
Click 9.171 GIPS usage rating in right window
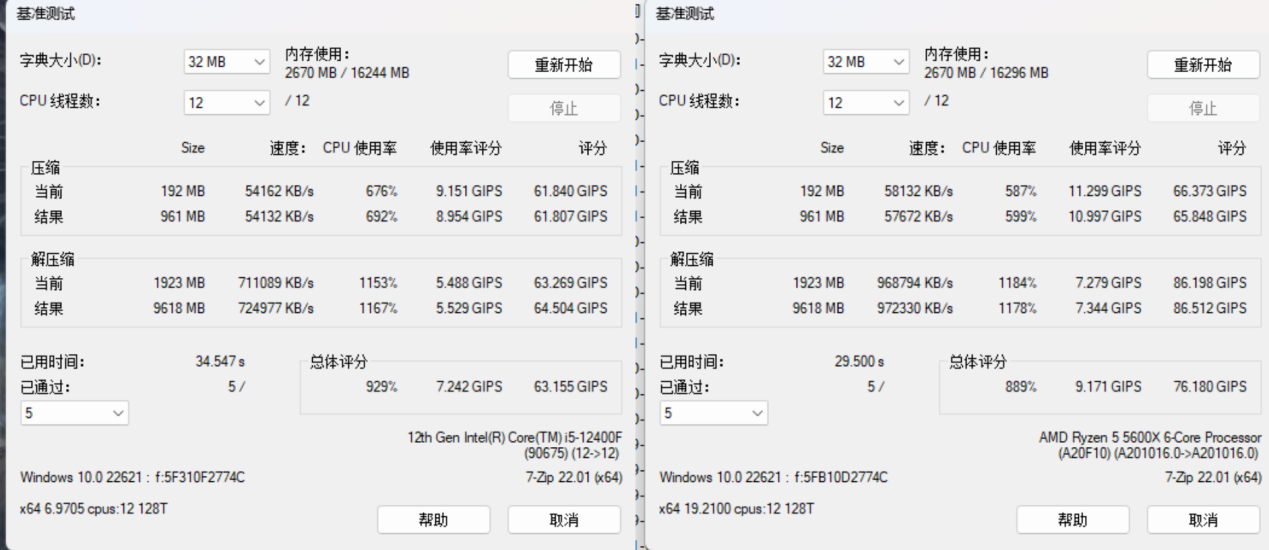pyautogui.click(x=1107, y=387)
